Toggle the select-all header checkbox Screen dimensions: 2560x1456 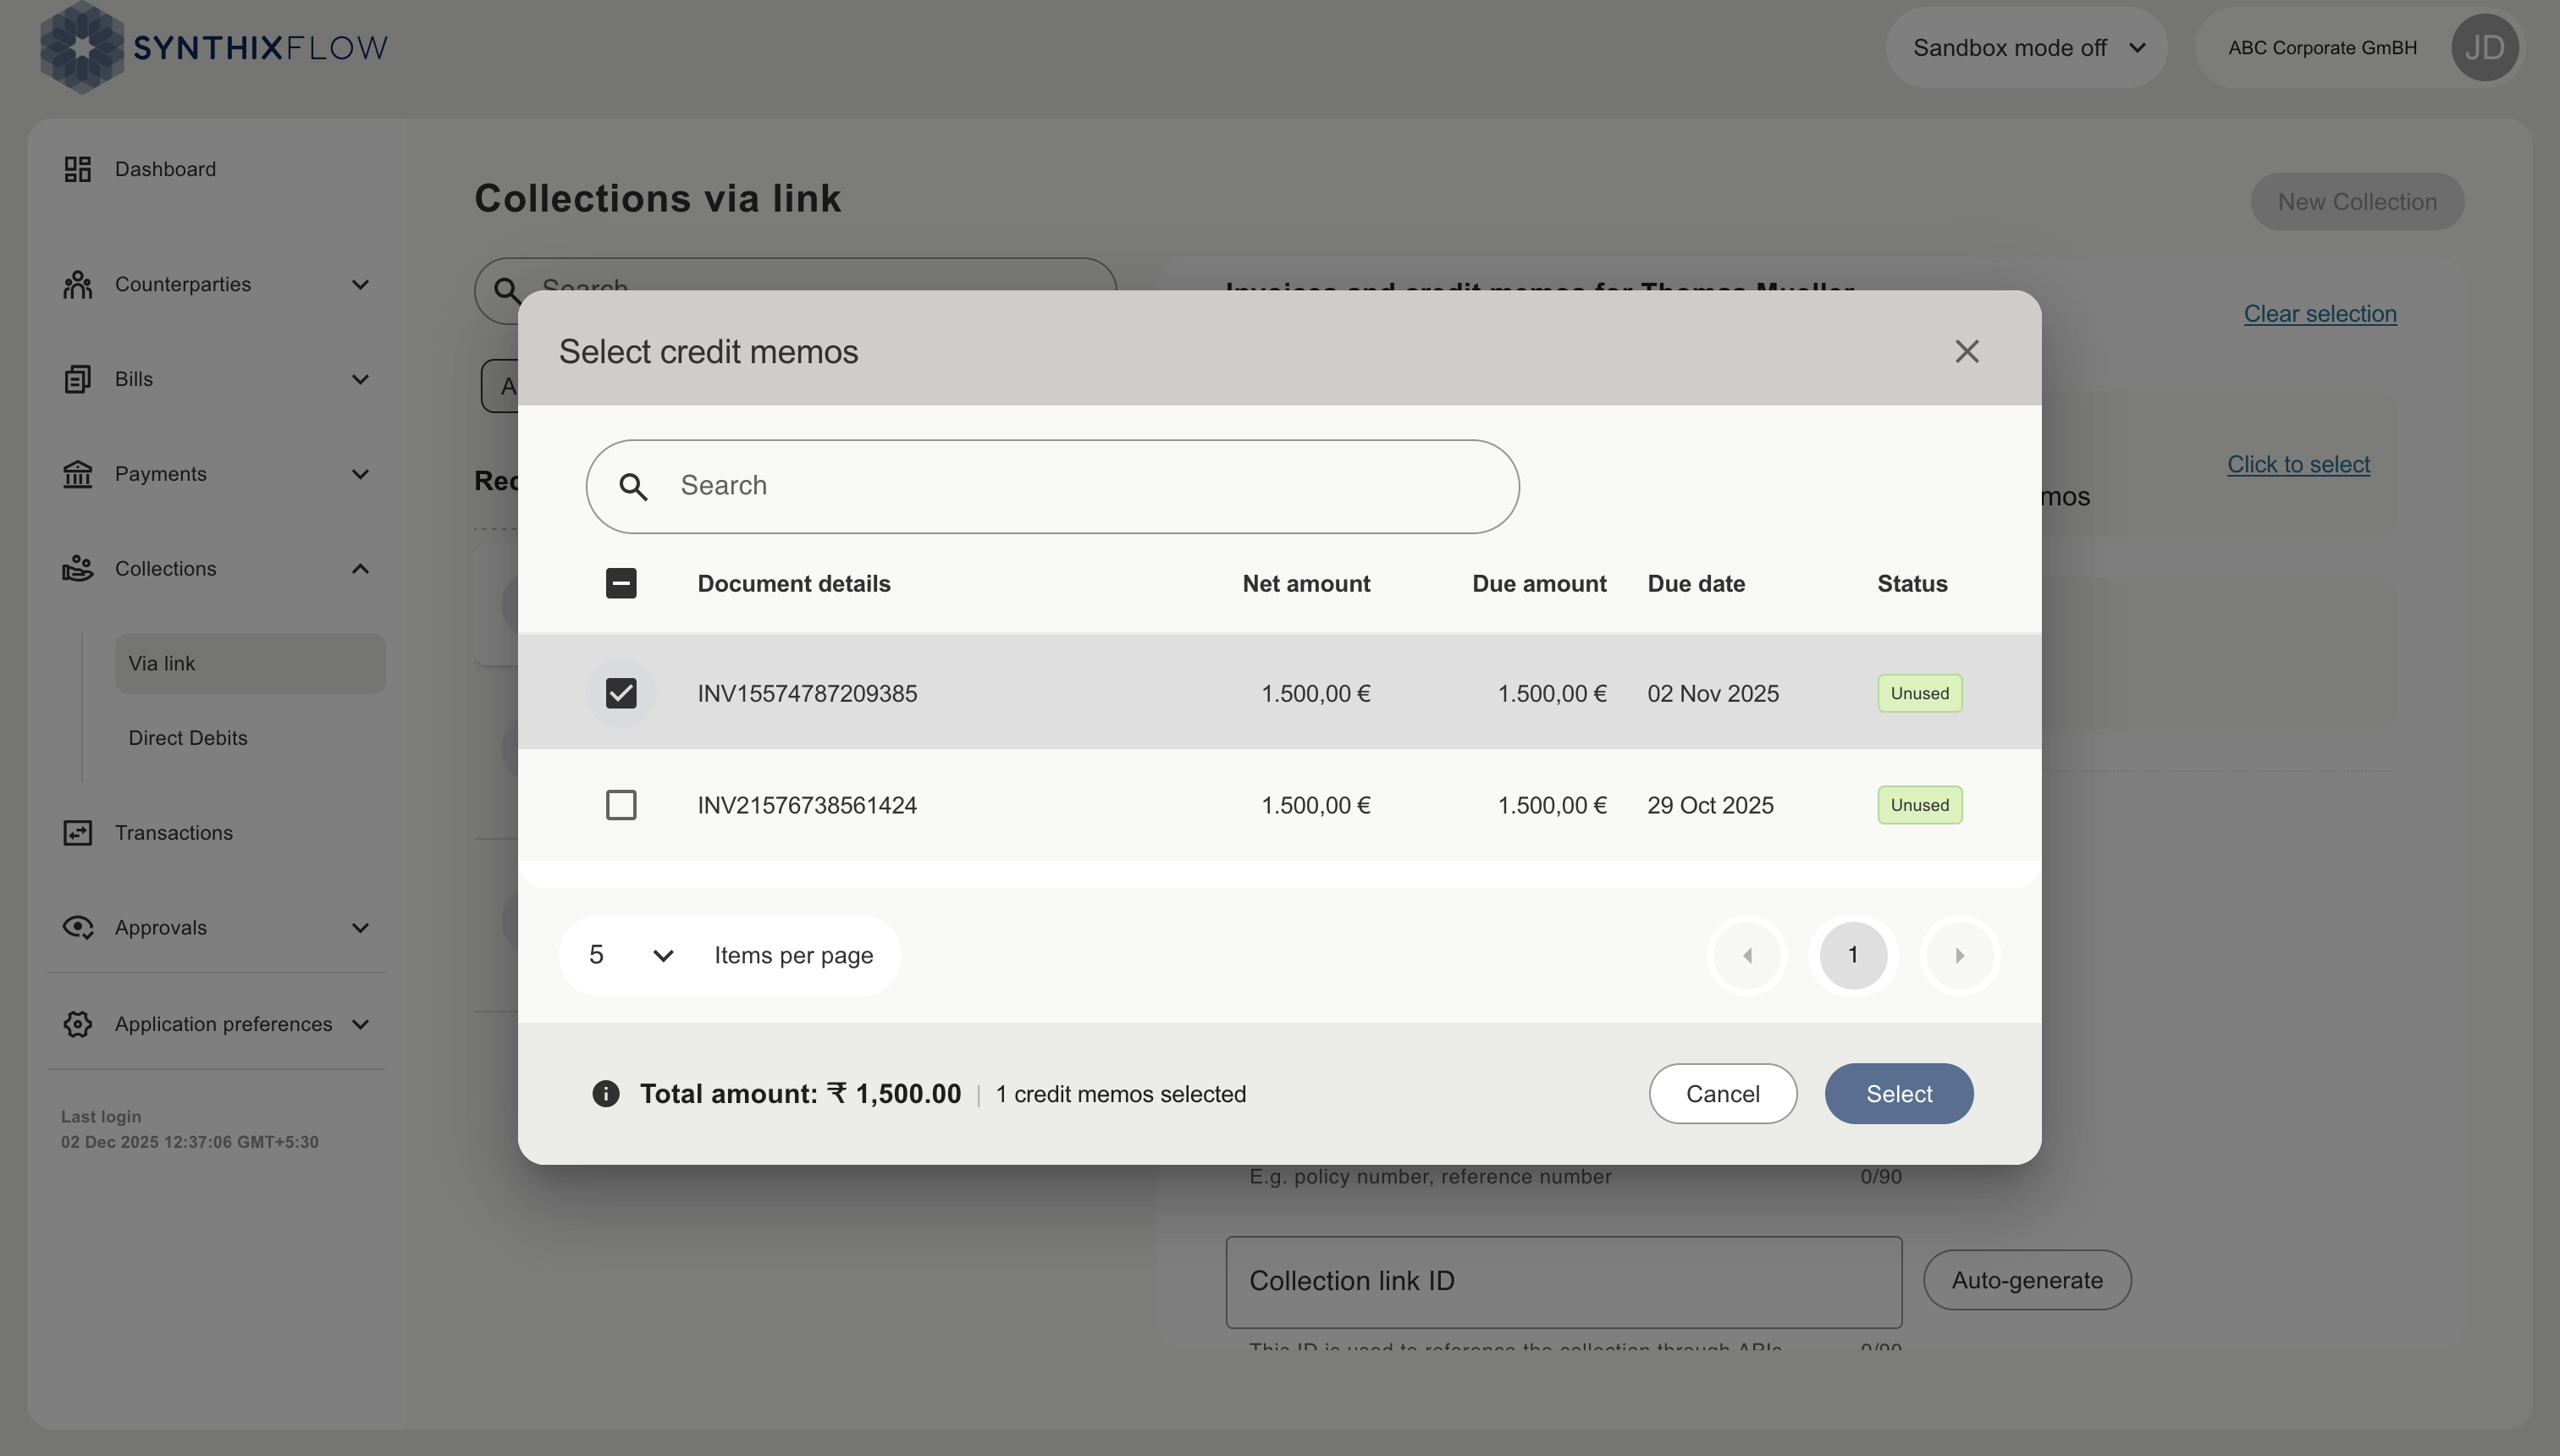[x=621, y=583]
